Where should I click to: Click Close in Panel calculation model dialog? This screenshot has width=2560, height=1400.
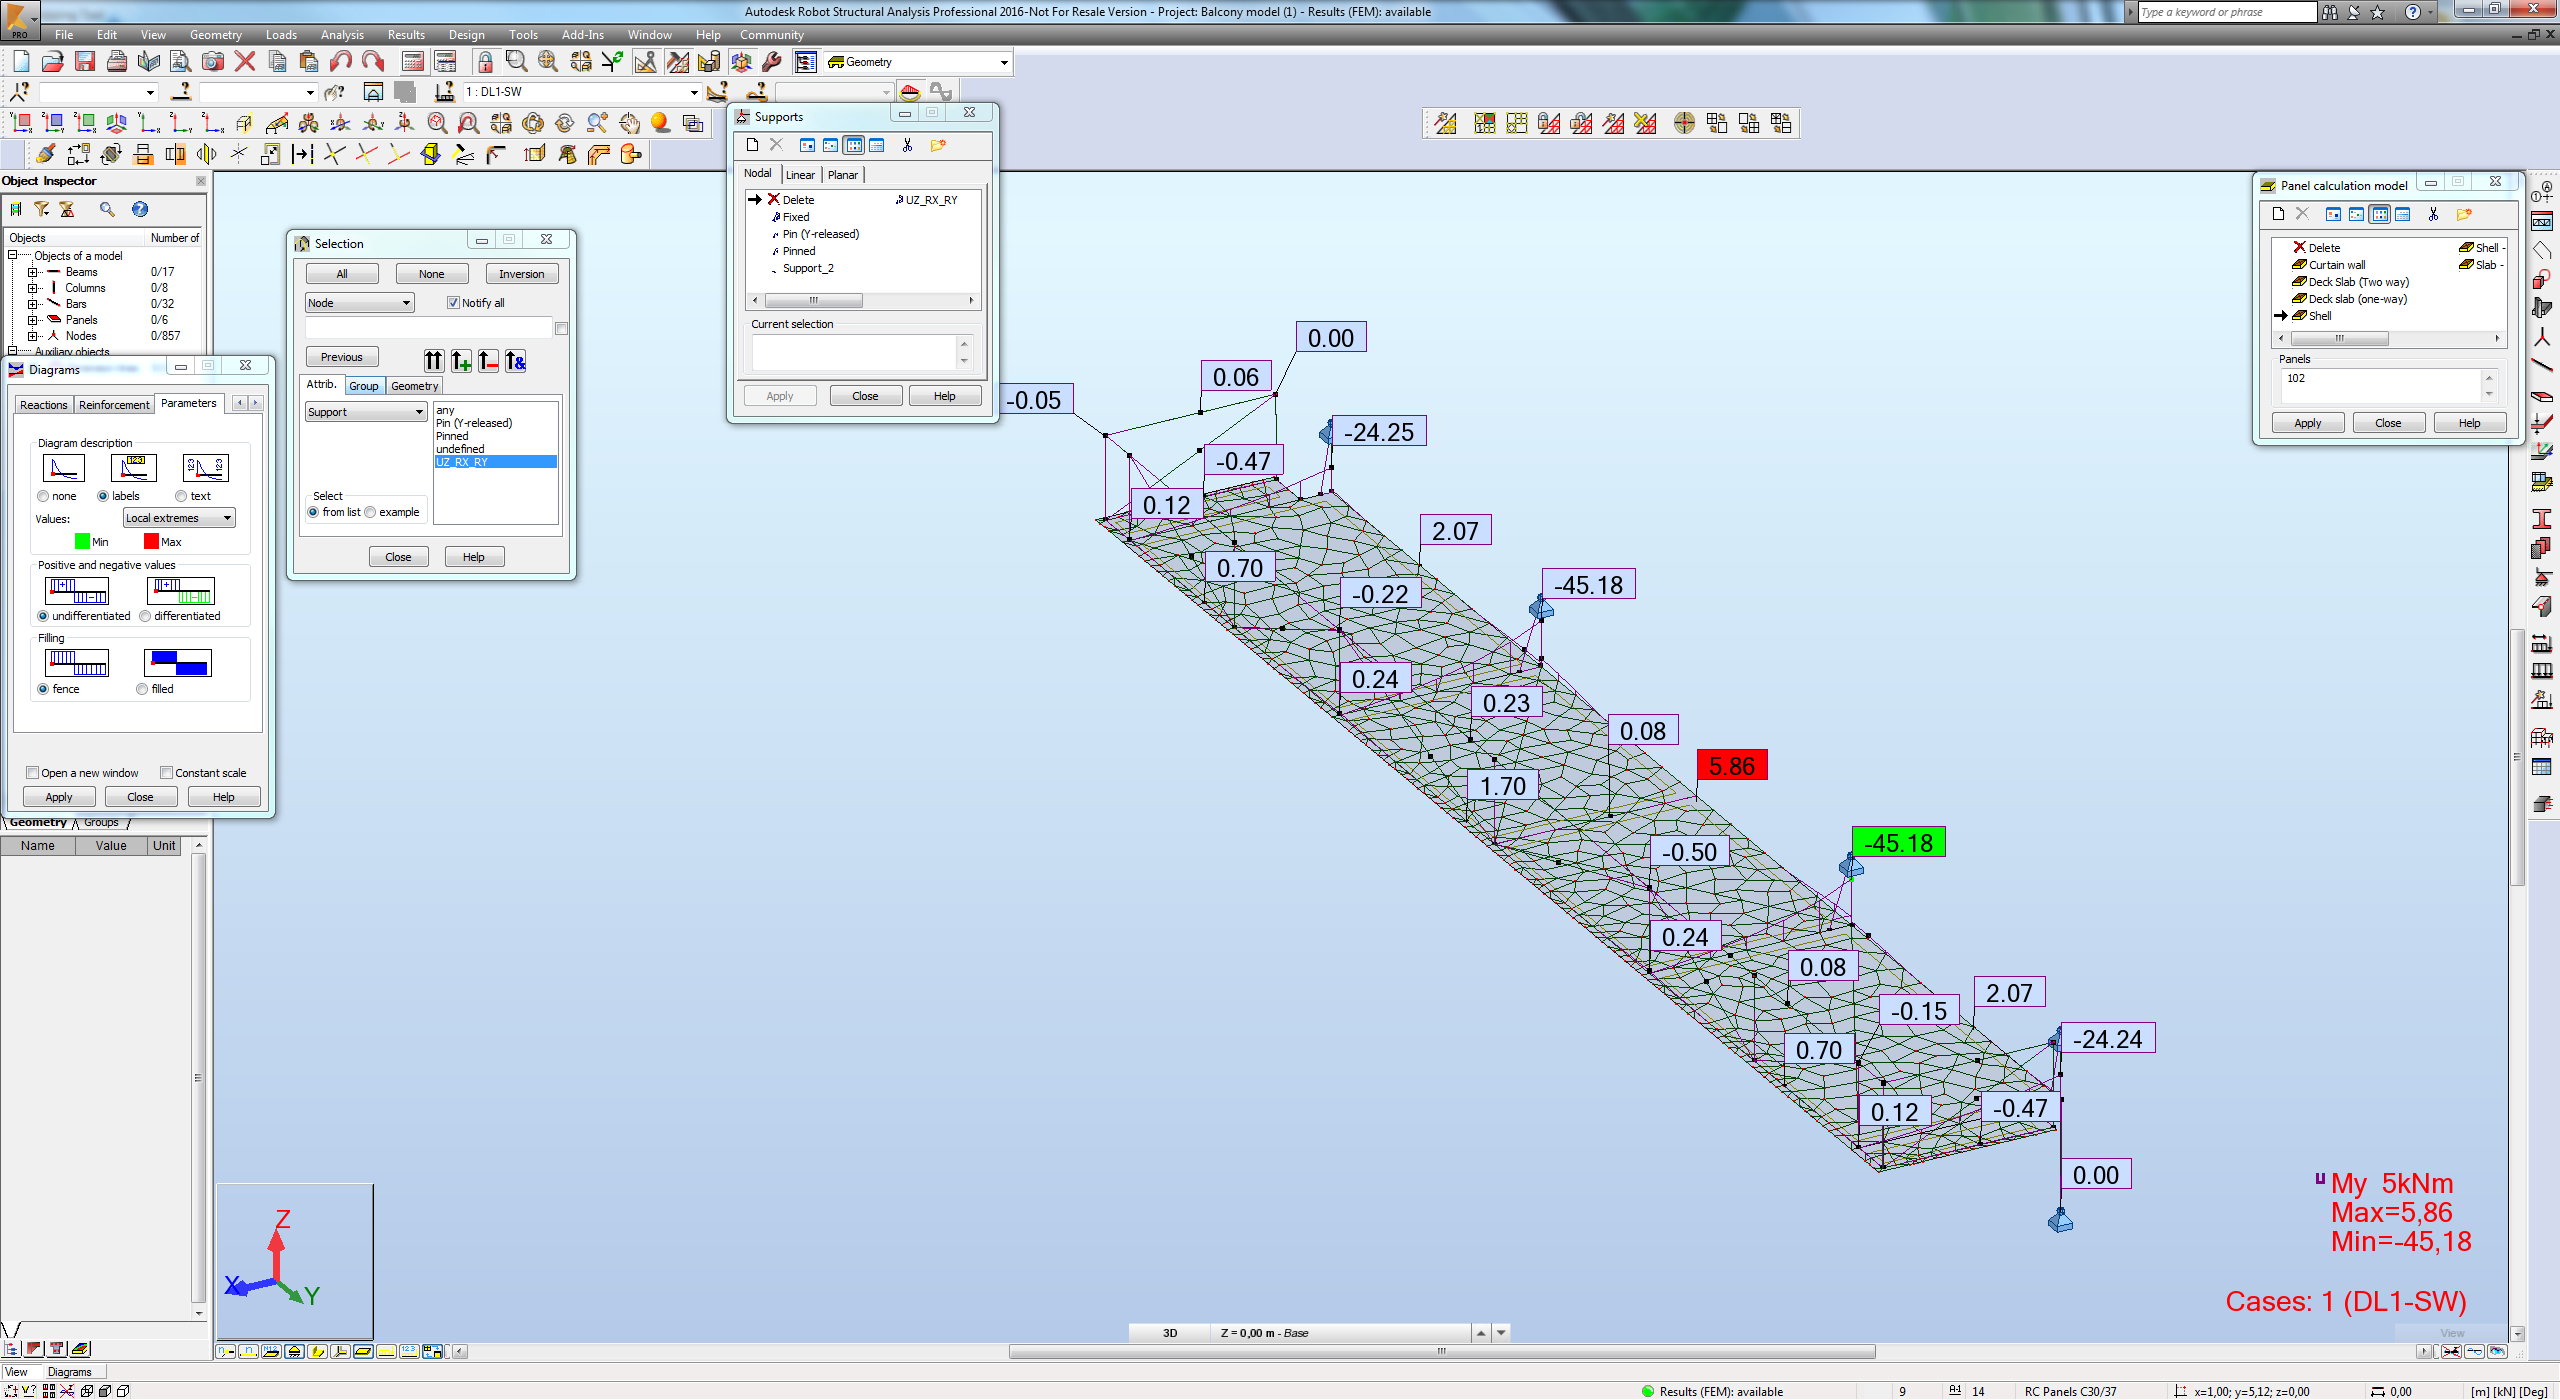click(x=2388, y=423)
